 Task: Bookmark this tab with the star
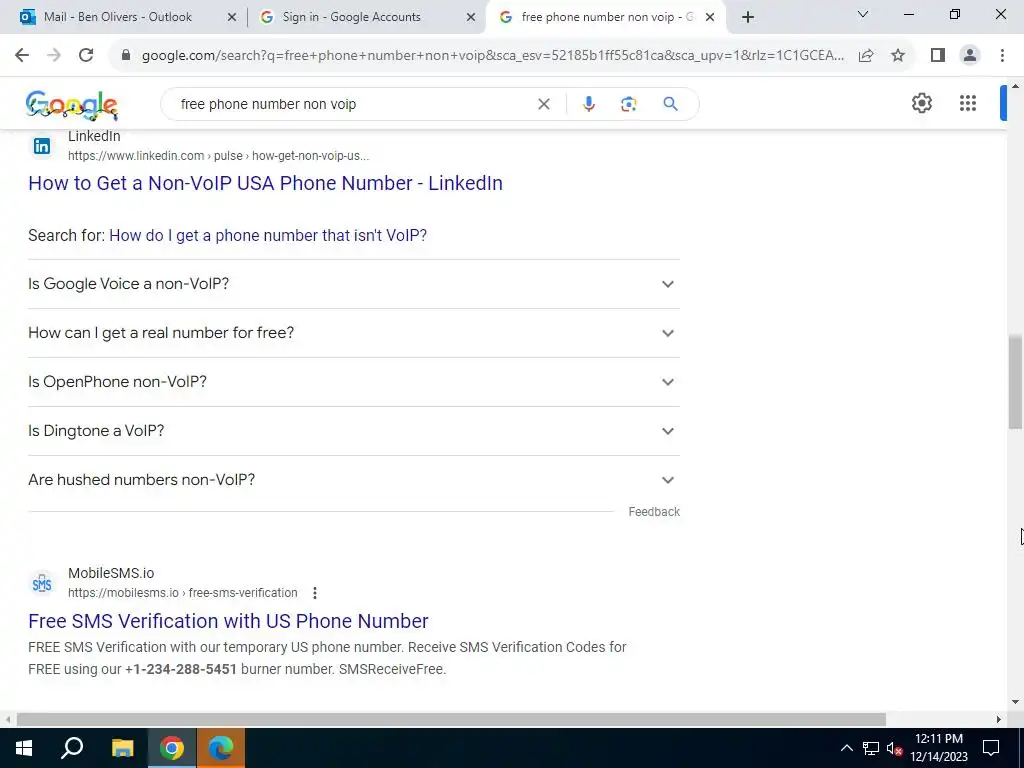(898, 56)
